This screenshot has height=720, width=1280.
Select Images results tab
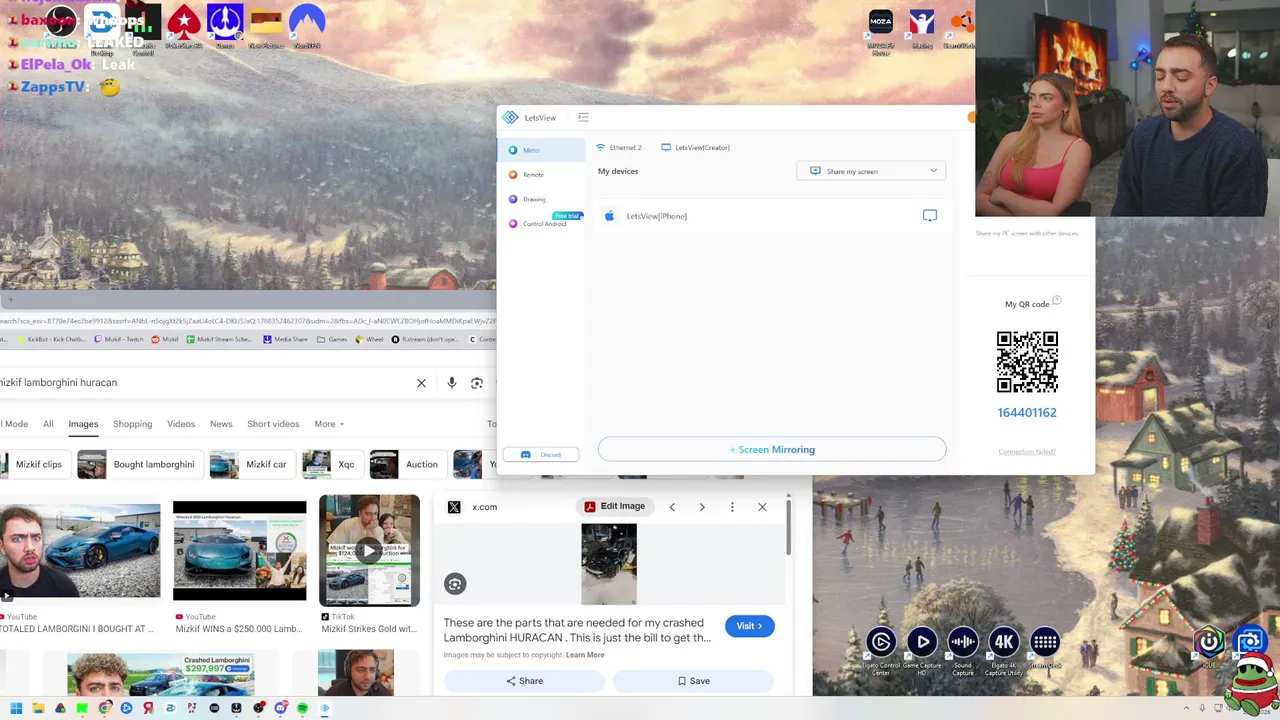[x=83, y=424]
